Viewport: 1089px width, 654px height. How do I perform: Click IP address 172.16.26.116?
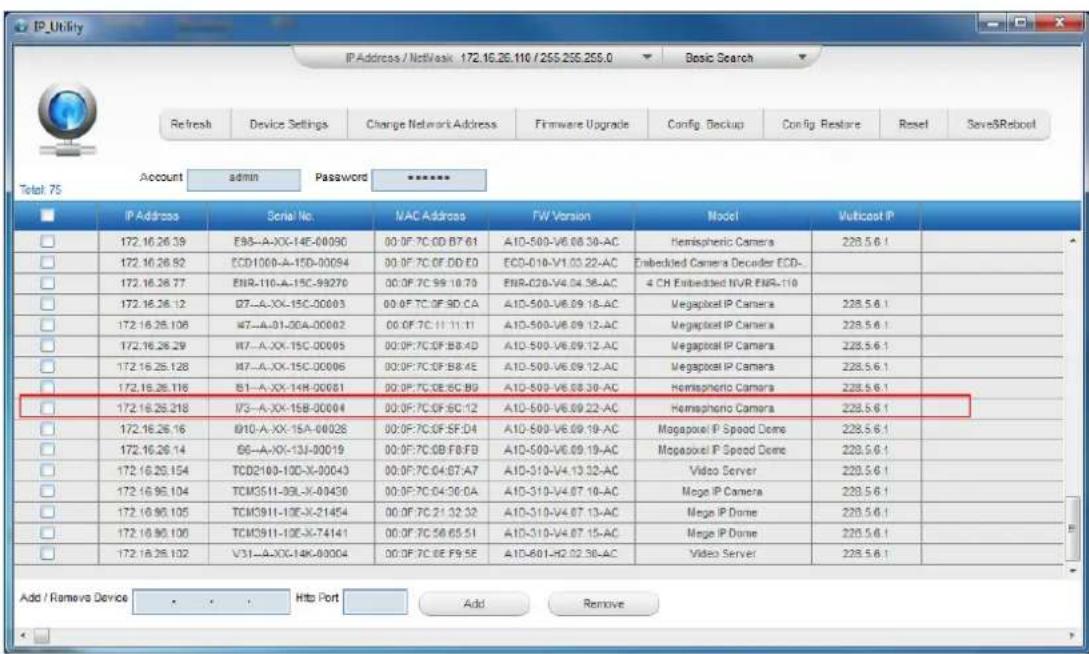(x=152, y=387)
